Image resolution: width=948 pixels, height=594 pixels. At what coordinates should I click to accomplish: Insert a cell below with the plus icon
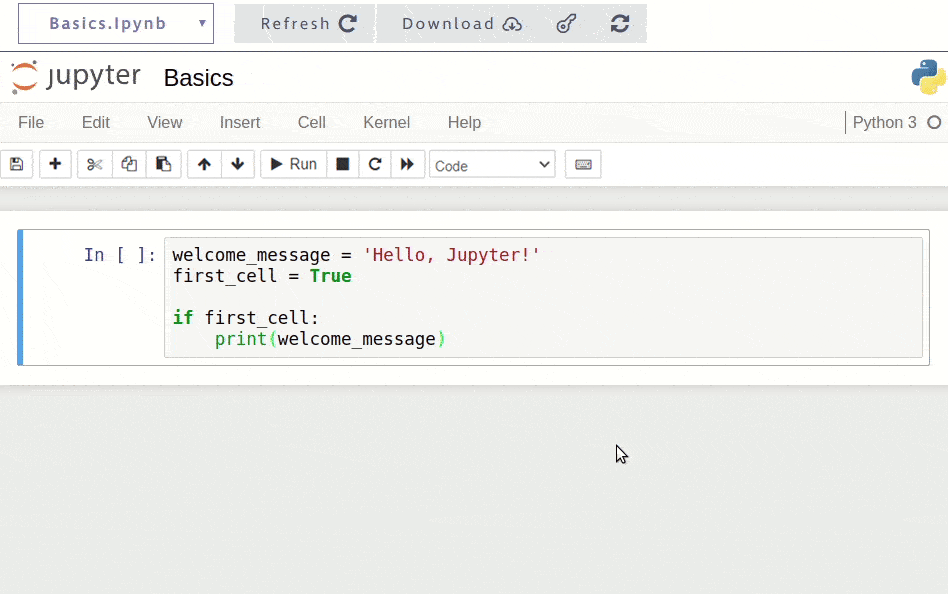click(x=55, y=164)
